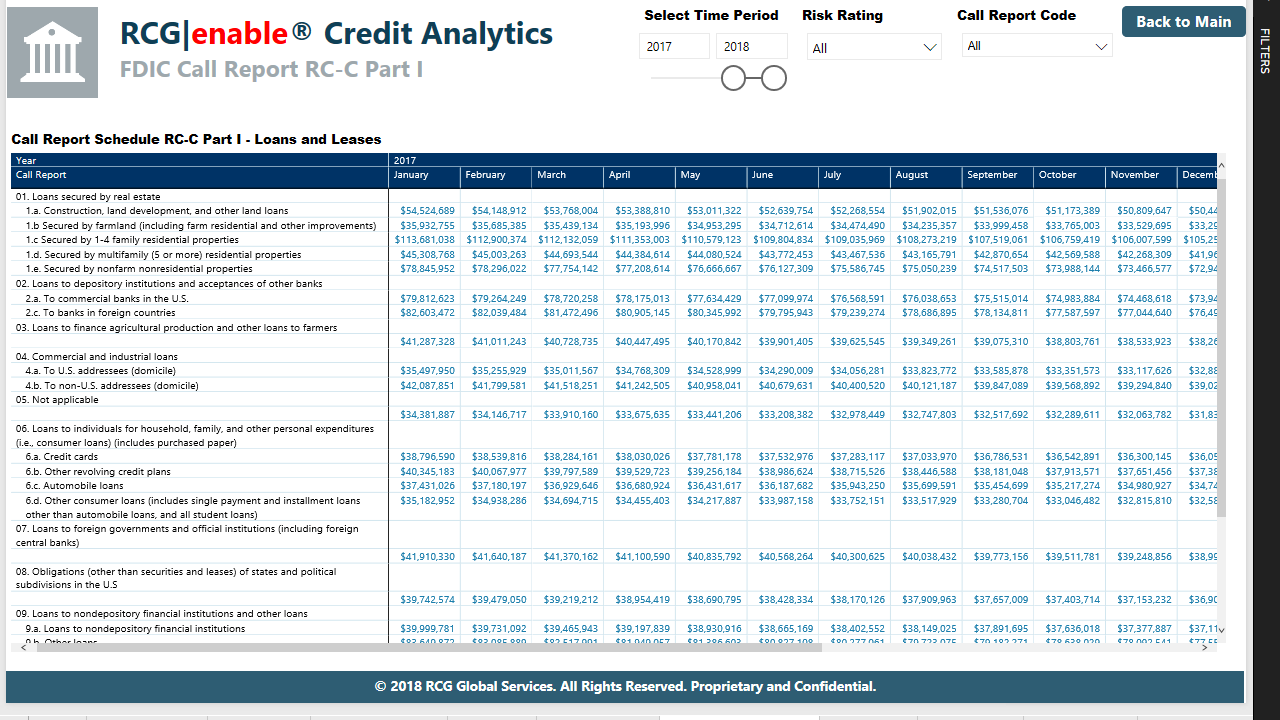Click the table's vertical scrollbar down arrow
The image size is (1280, 720).
tap(1221, 630)
